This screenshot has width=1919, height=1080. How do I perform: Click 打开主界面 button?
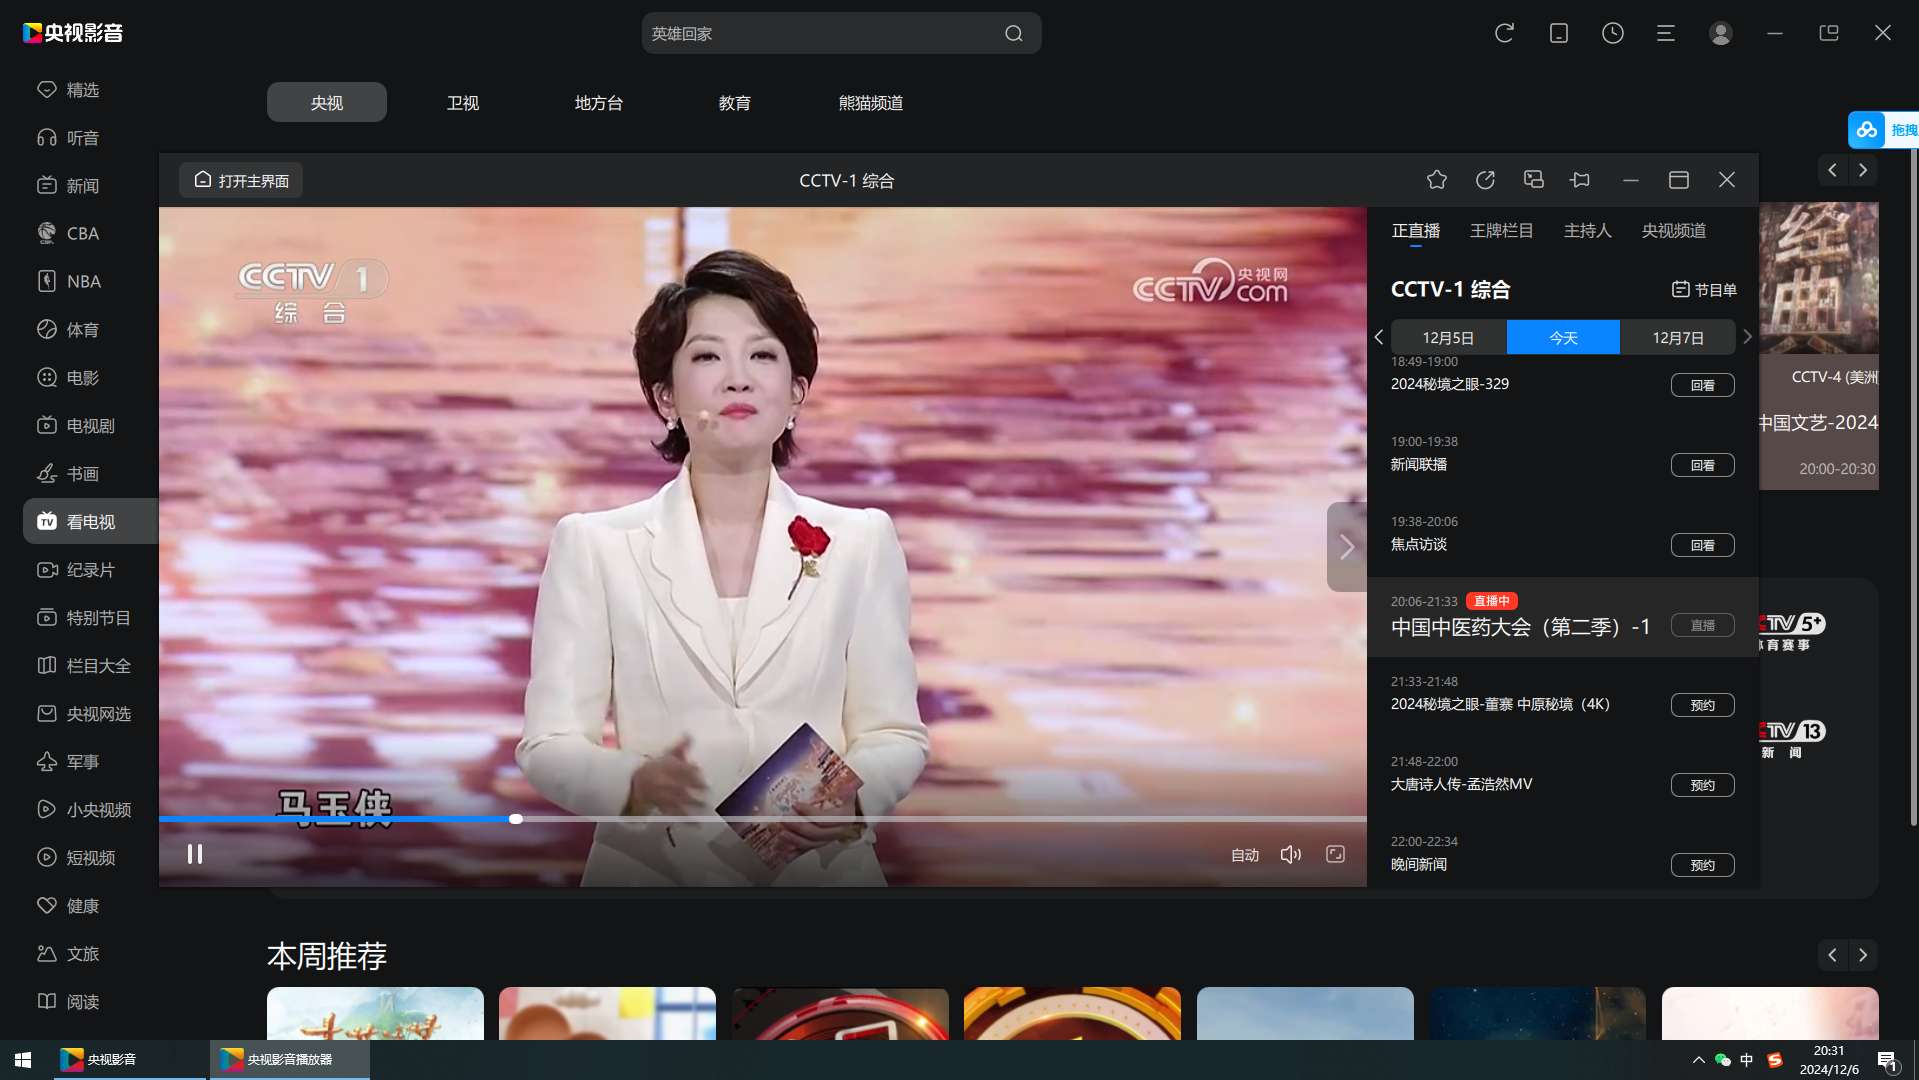click(x=241, y=180)
